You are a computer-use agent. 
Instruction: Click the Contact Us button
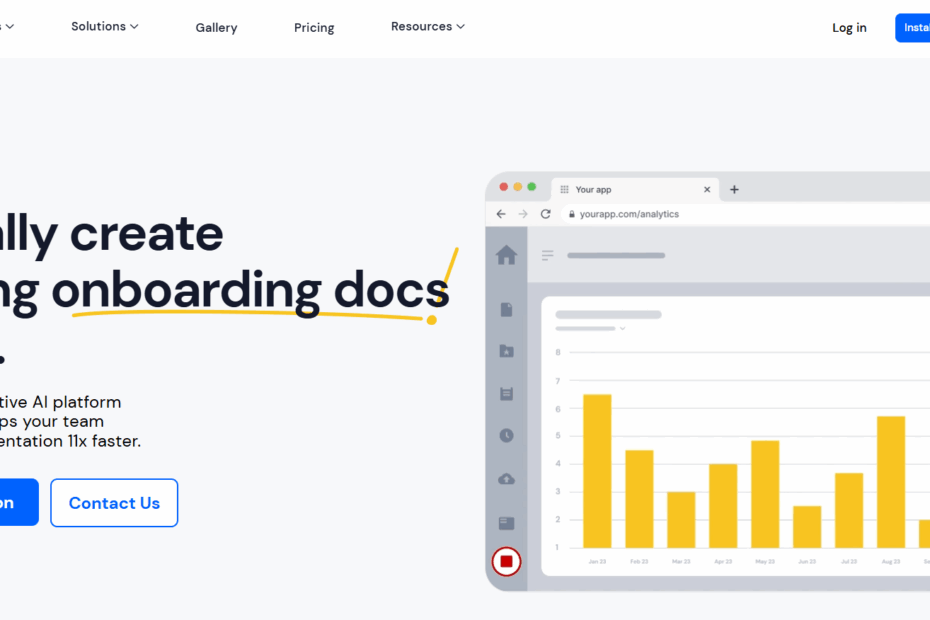pyautogui.click(x=114, y=503)
